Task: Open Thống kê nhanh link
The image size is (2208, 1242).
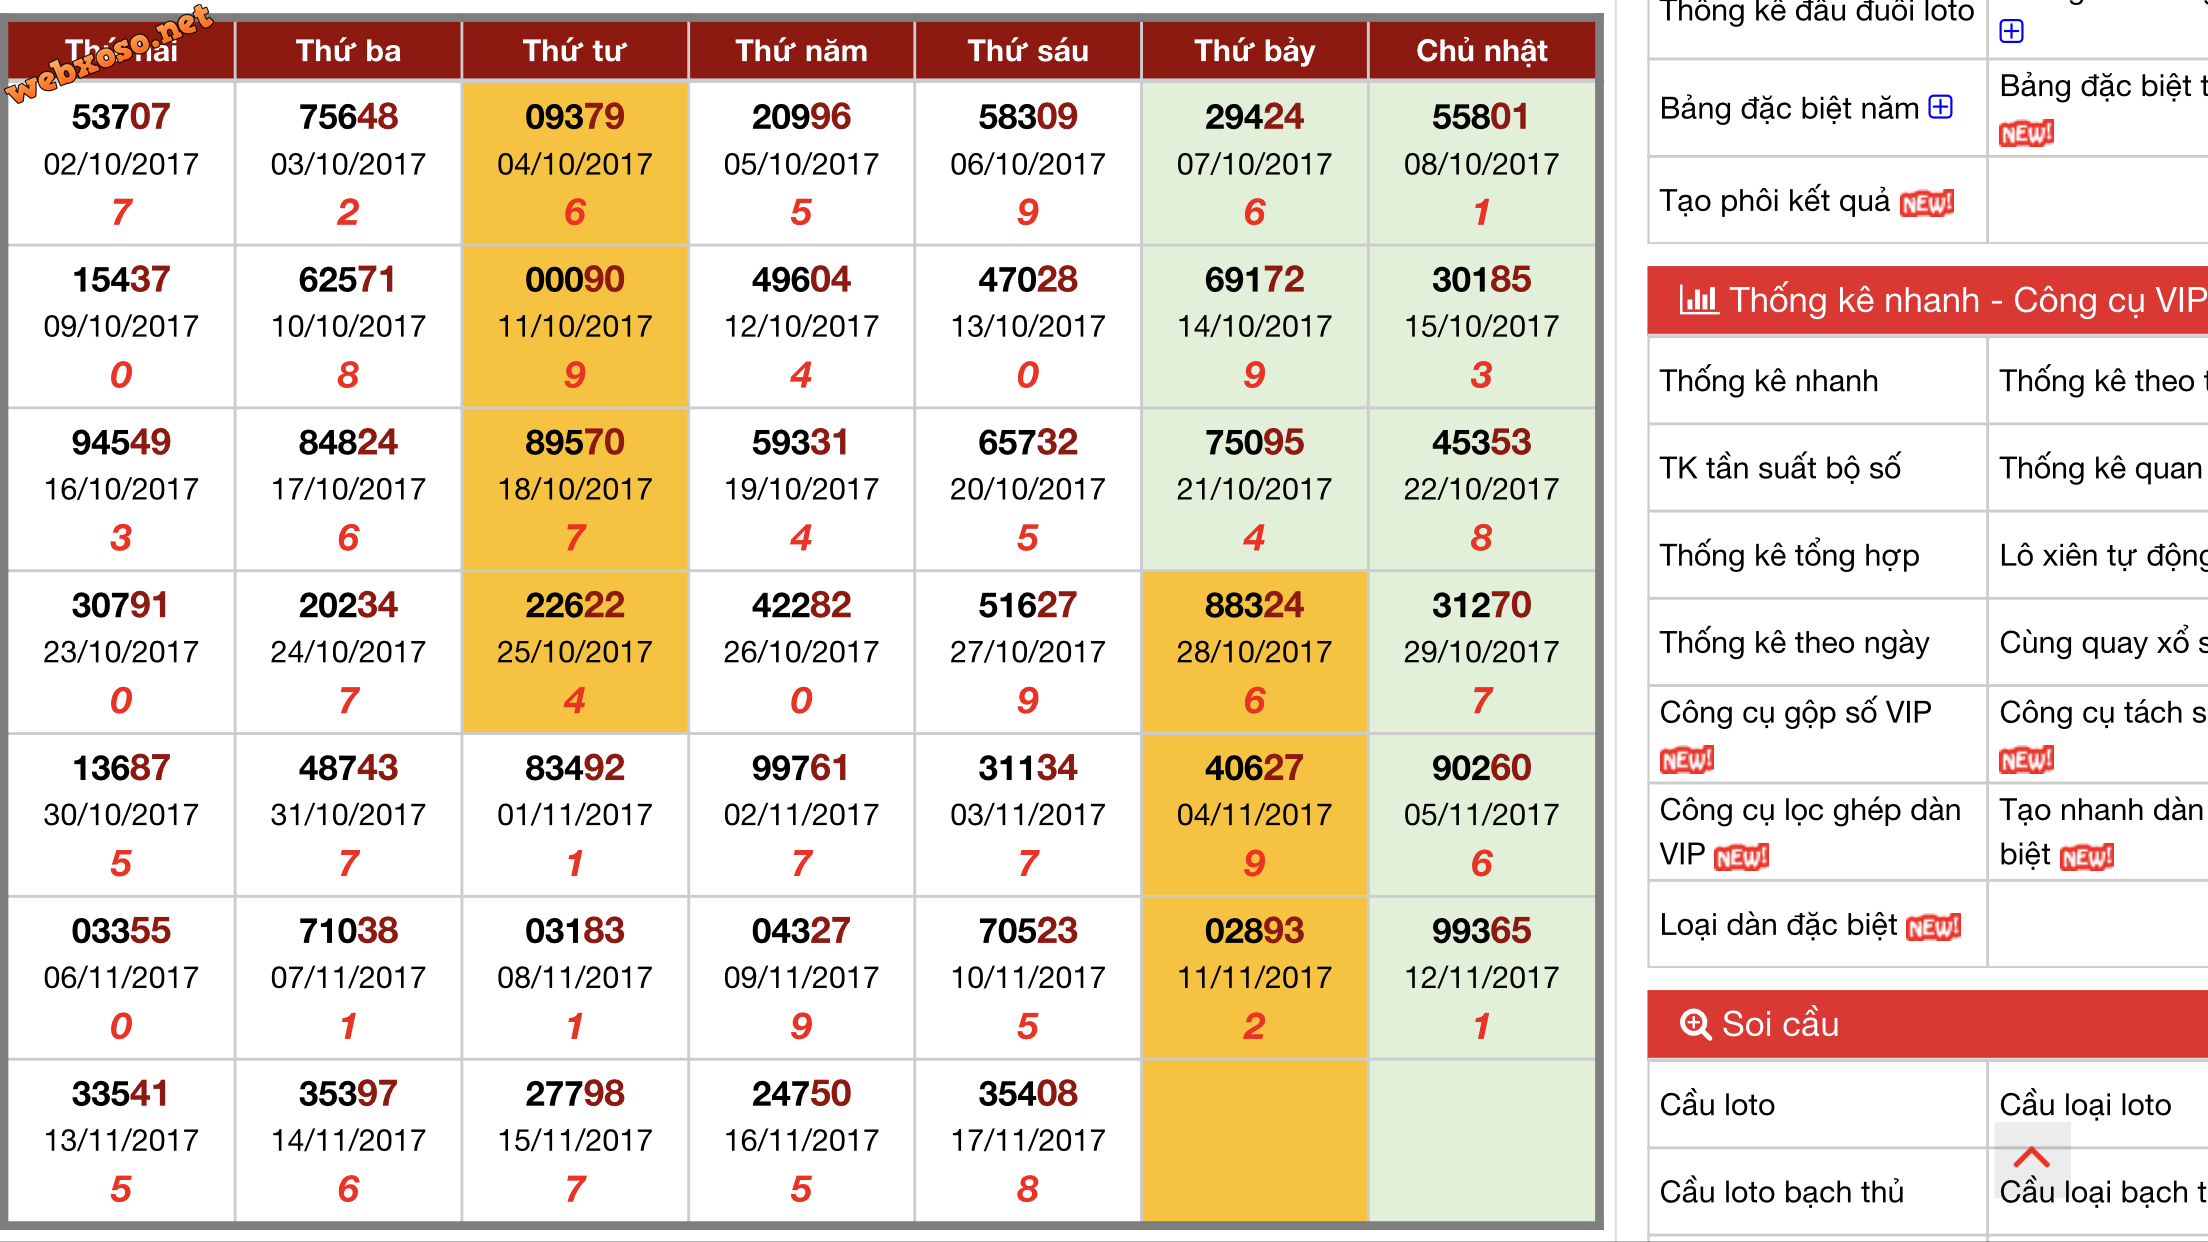Action: [x=1768, y=381]
